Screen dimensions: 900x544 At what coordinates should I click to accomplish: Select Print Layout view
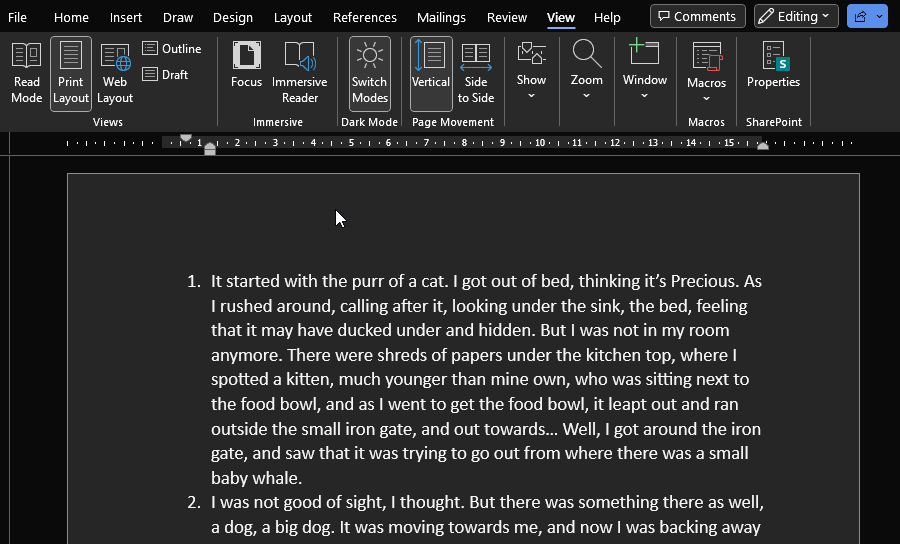tap(71, 73)
